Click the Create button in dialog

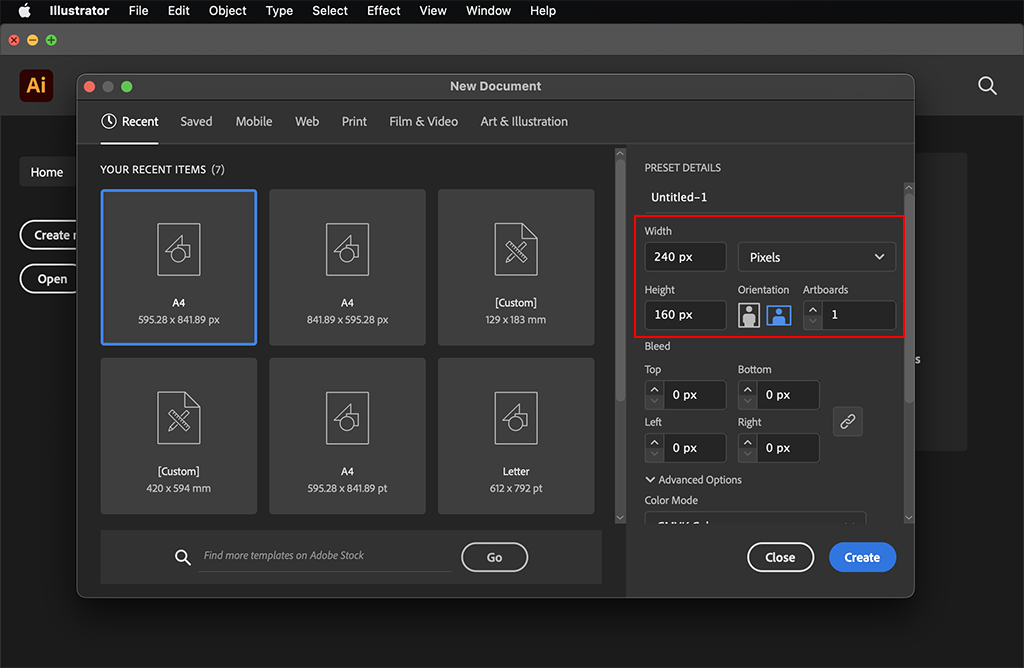point(862,557)
